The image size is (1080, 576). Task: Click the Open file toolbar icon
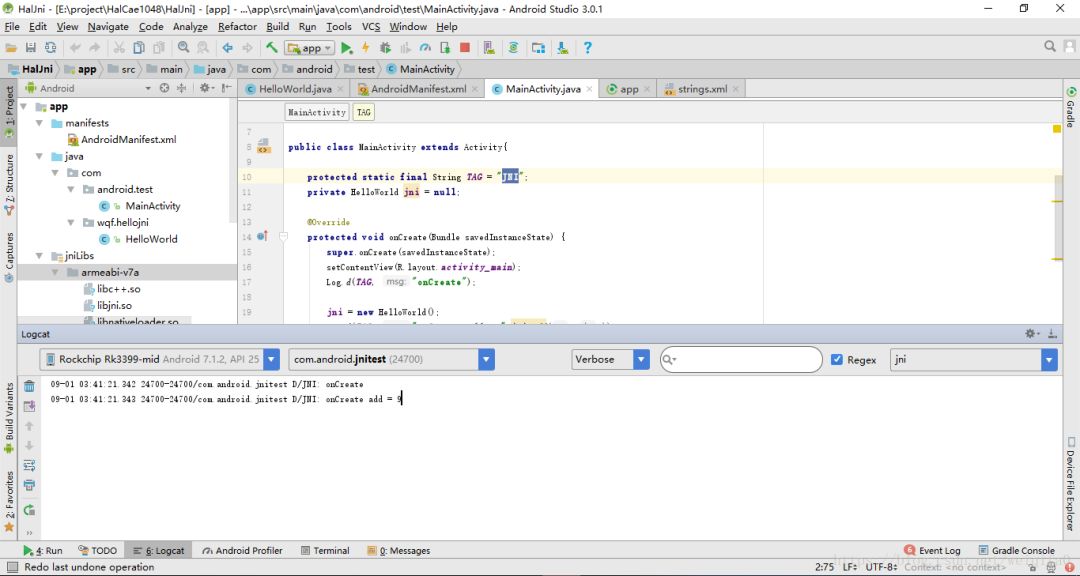pyautogui.click(x=11, y=48)
